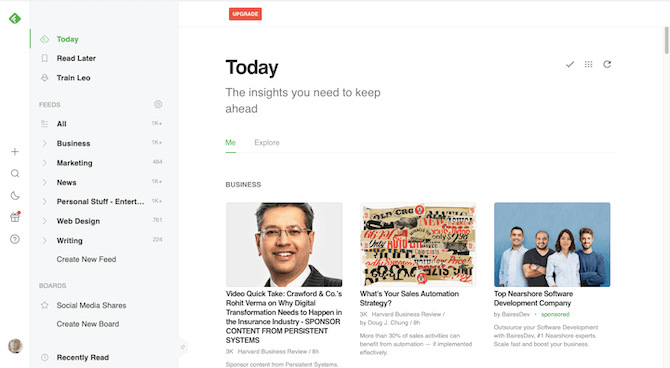This screenshot has height=368, width=670.
Task: Expand the Marketing feed folder
Action: click(x=44, y=163)
